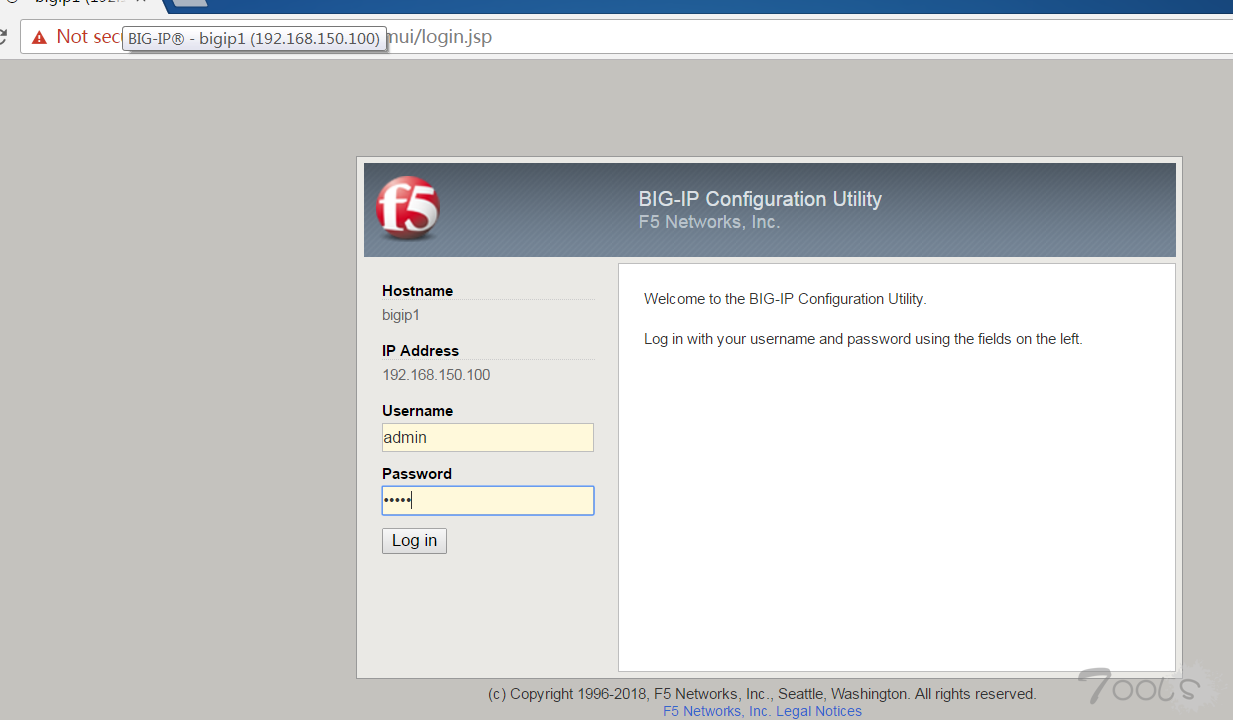Open the F5 Networks, Inc. Legal Notices link

(x=762, y=711)
